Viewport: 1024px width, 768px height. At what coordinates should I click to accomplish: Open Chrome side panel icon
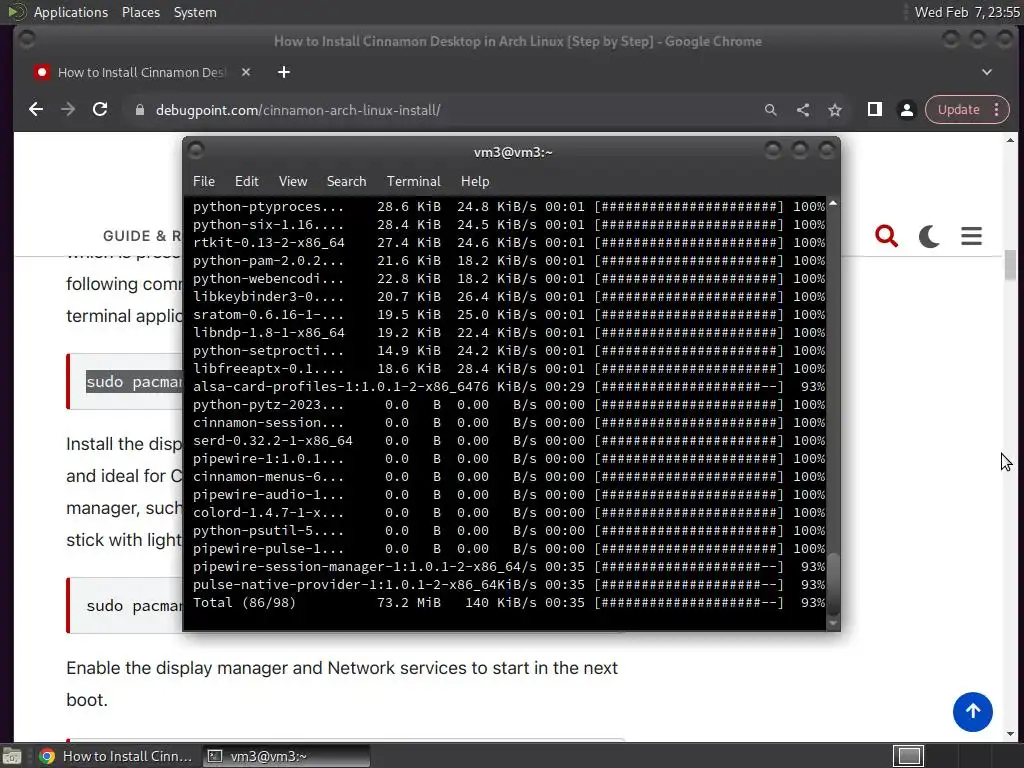[x=874, y=110]
